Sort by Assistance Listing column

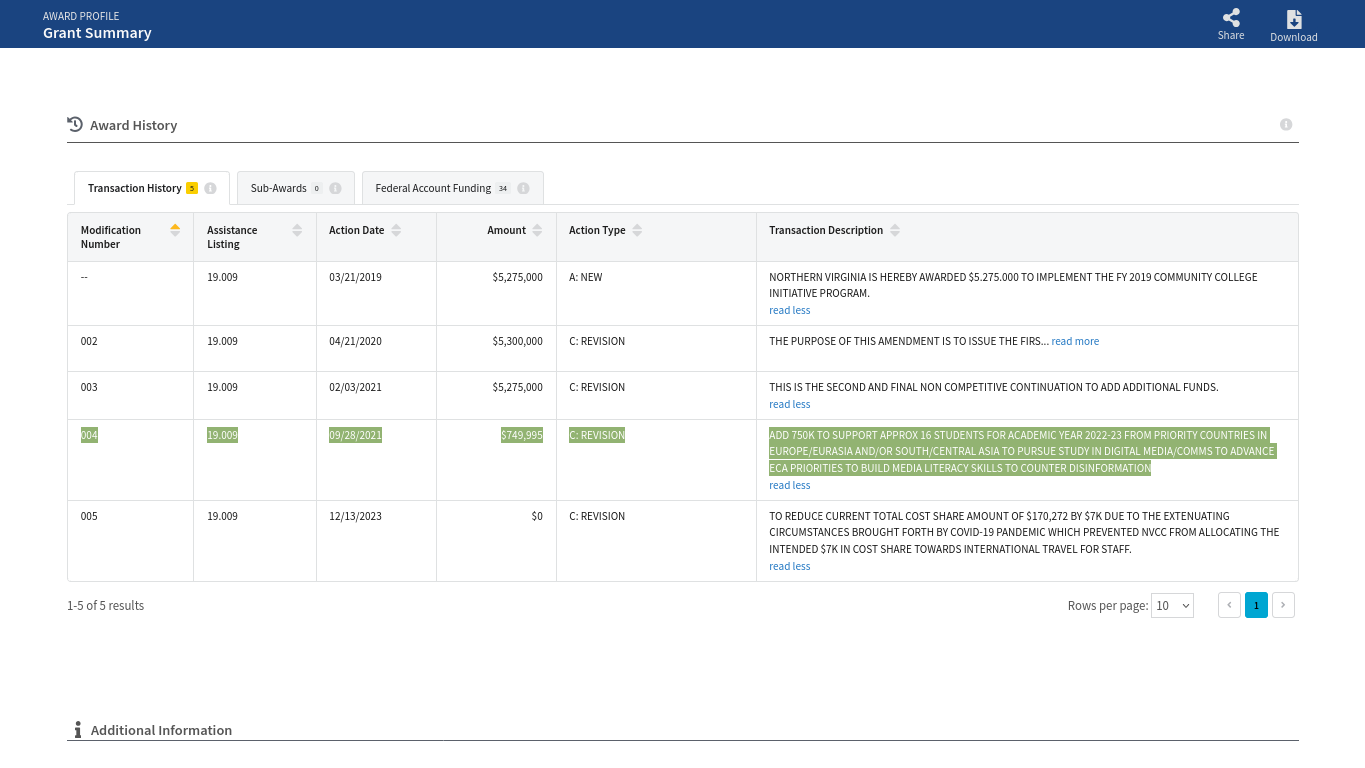pyautogui.click(x=297, y=230)
